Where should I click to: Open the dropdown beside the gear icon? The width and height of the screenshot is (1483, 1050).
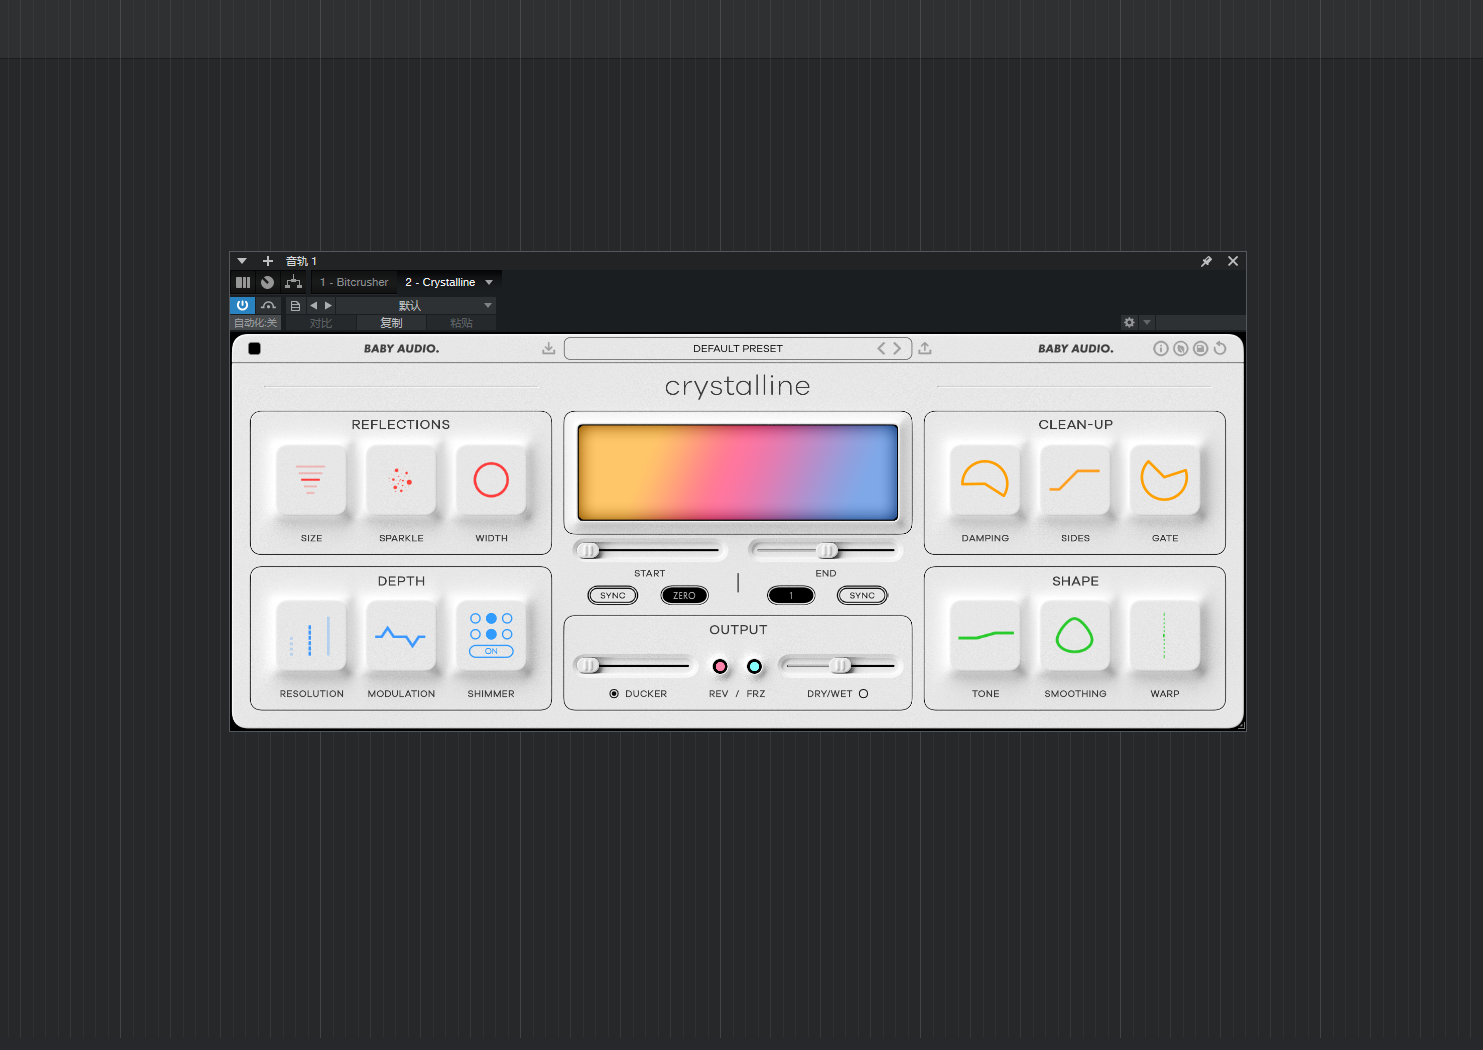[1147, 322]
